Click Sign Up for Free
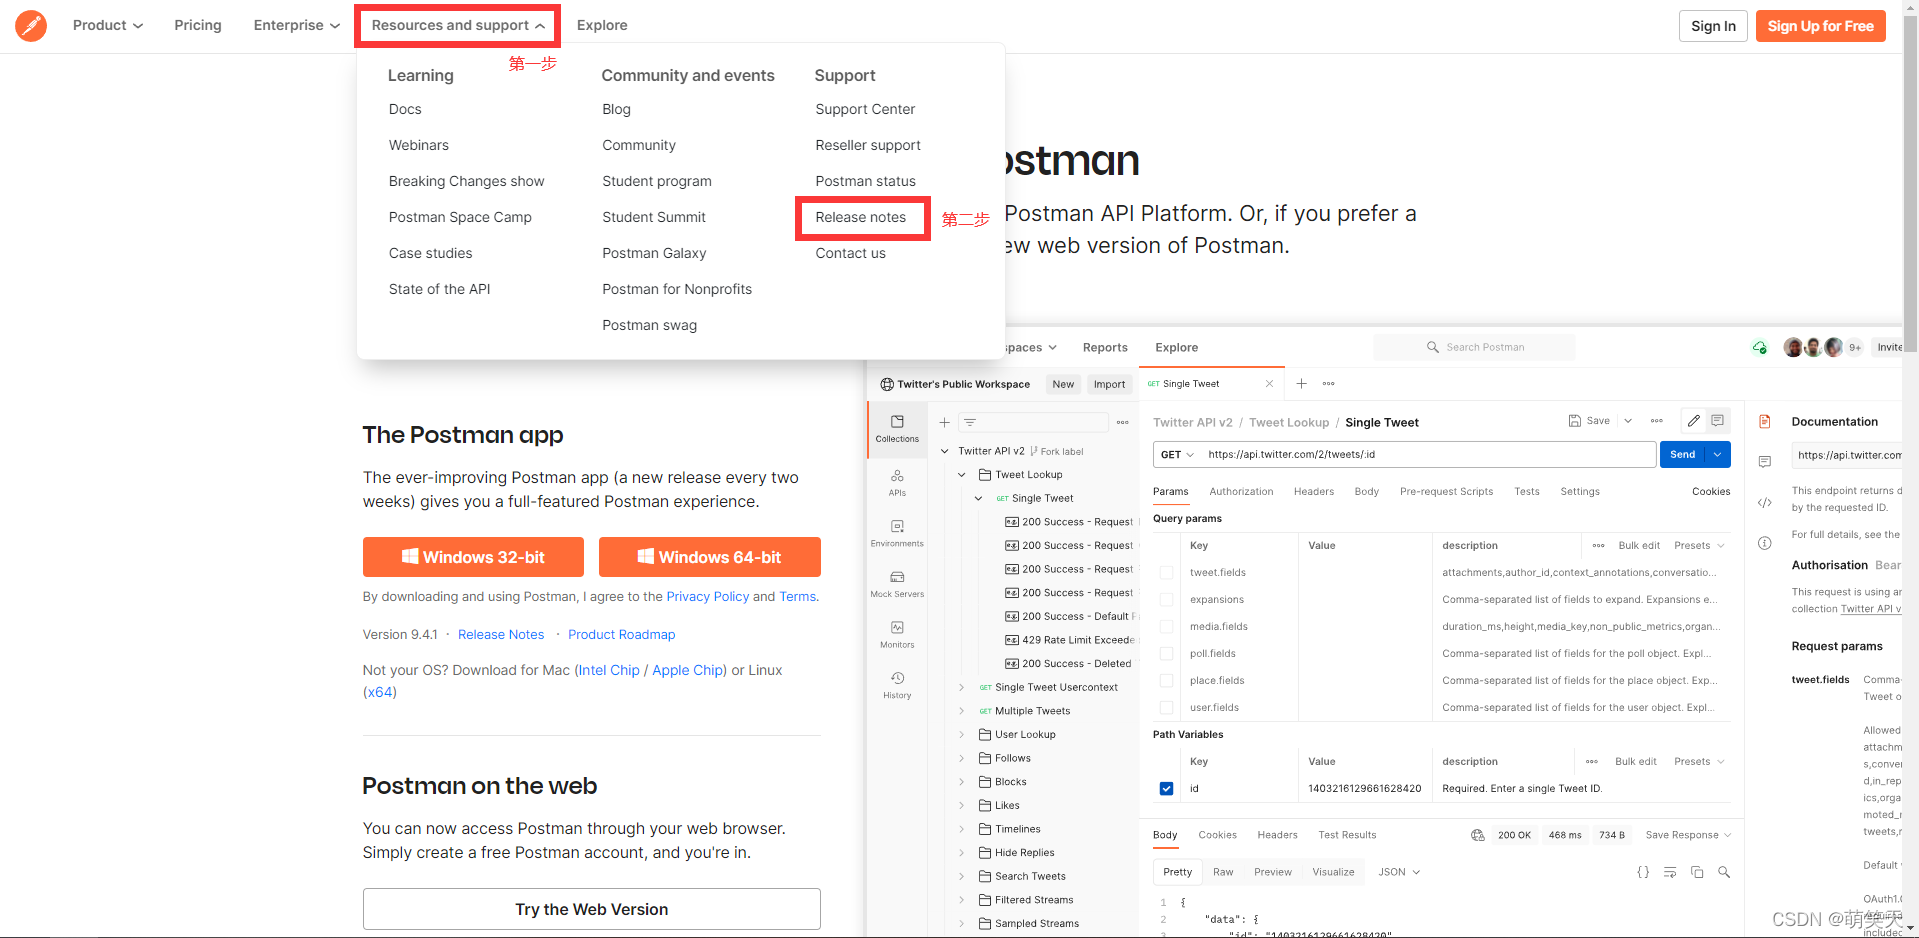Viewport: 1919px width, 938px height. [1820, 26]
